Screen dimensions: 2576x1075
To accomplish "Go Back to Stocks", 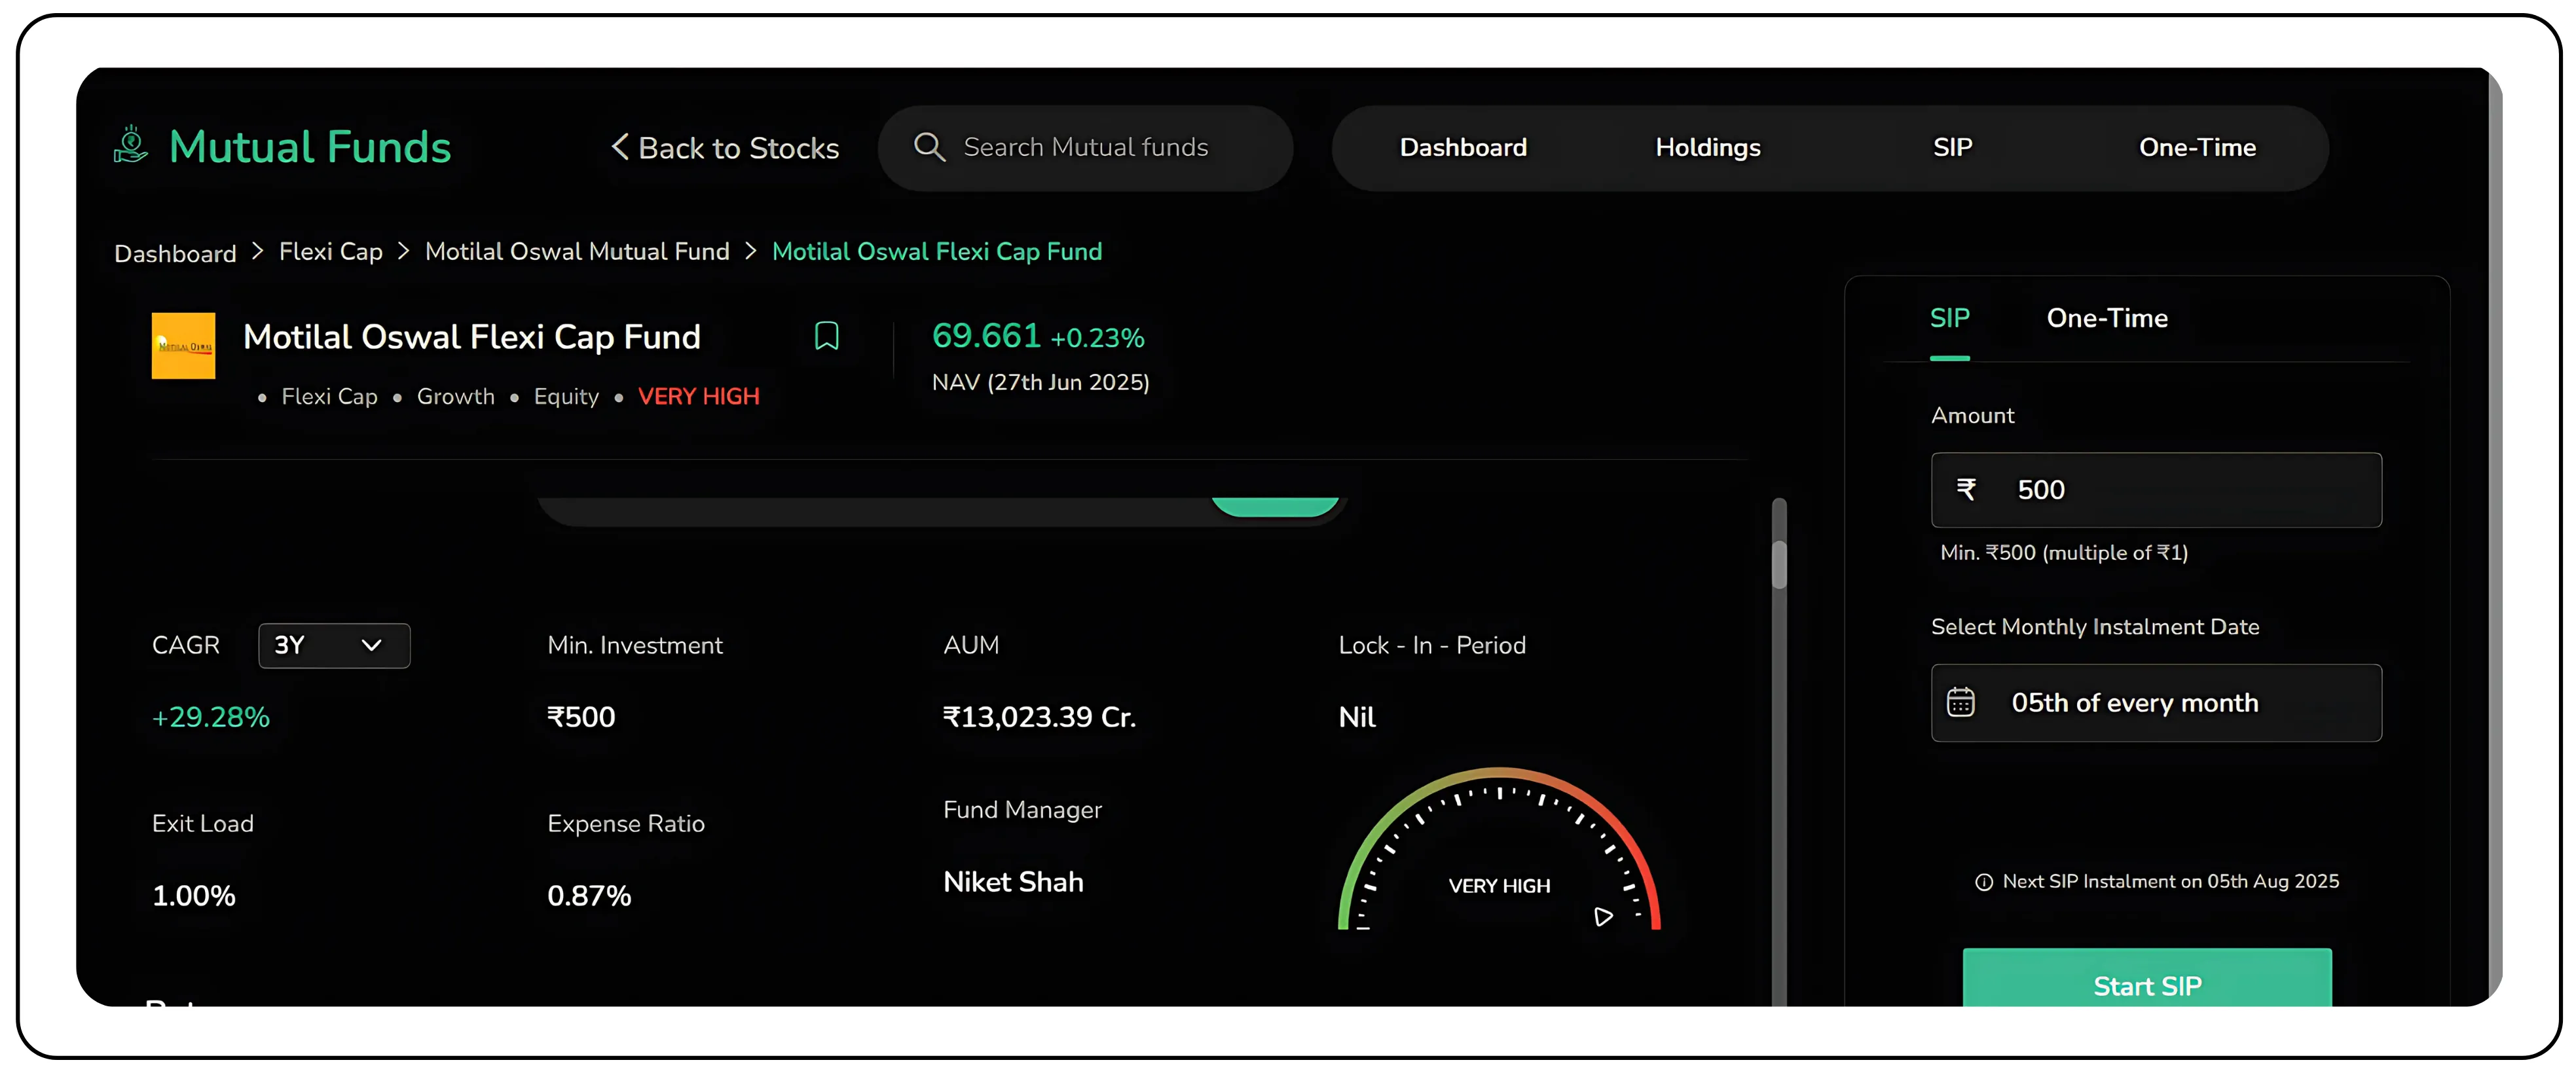I will (x=726, y=148).
